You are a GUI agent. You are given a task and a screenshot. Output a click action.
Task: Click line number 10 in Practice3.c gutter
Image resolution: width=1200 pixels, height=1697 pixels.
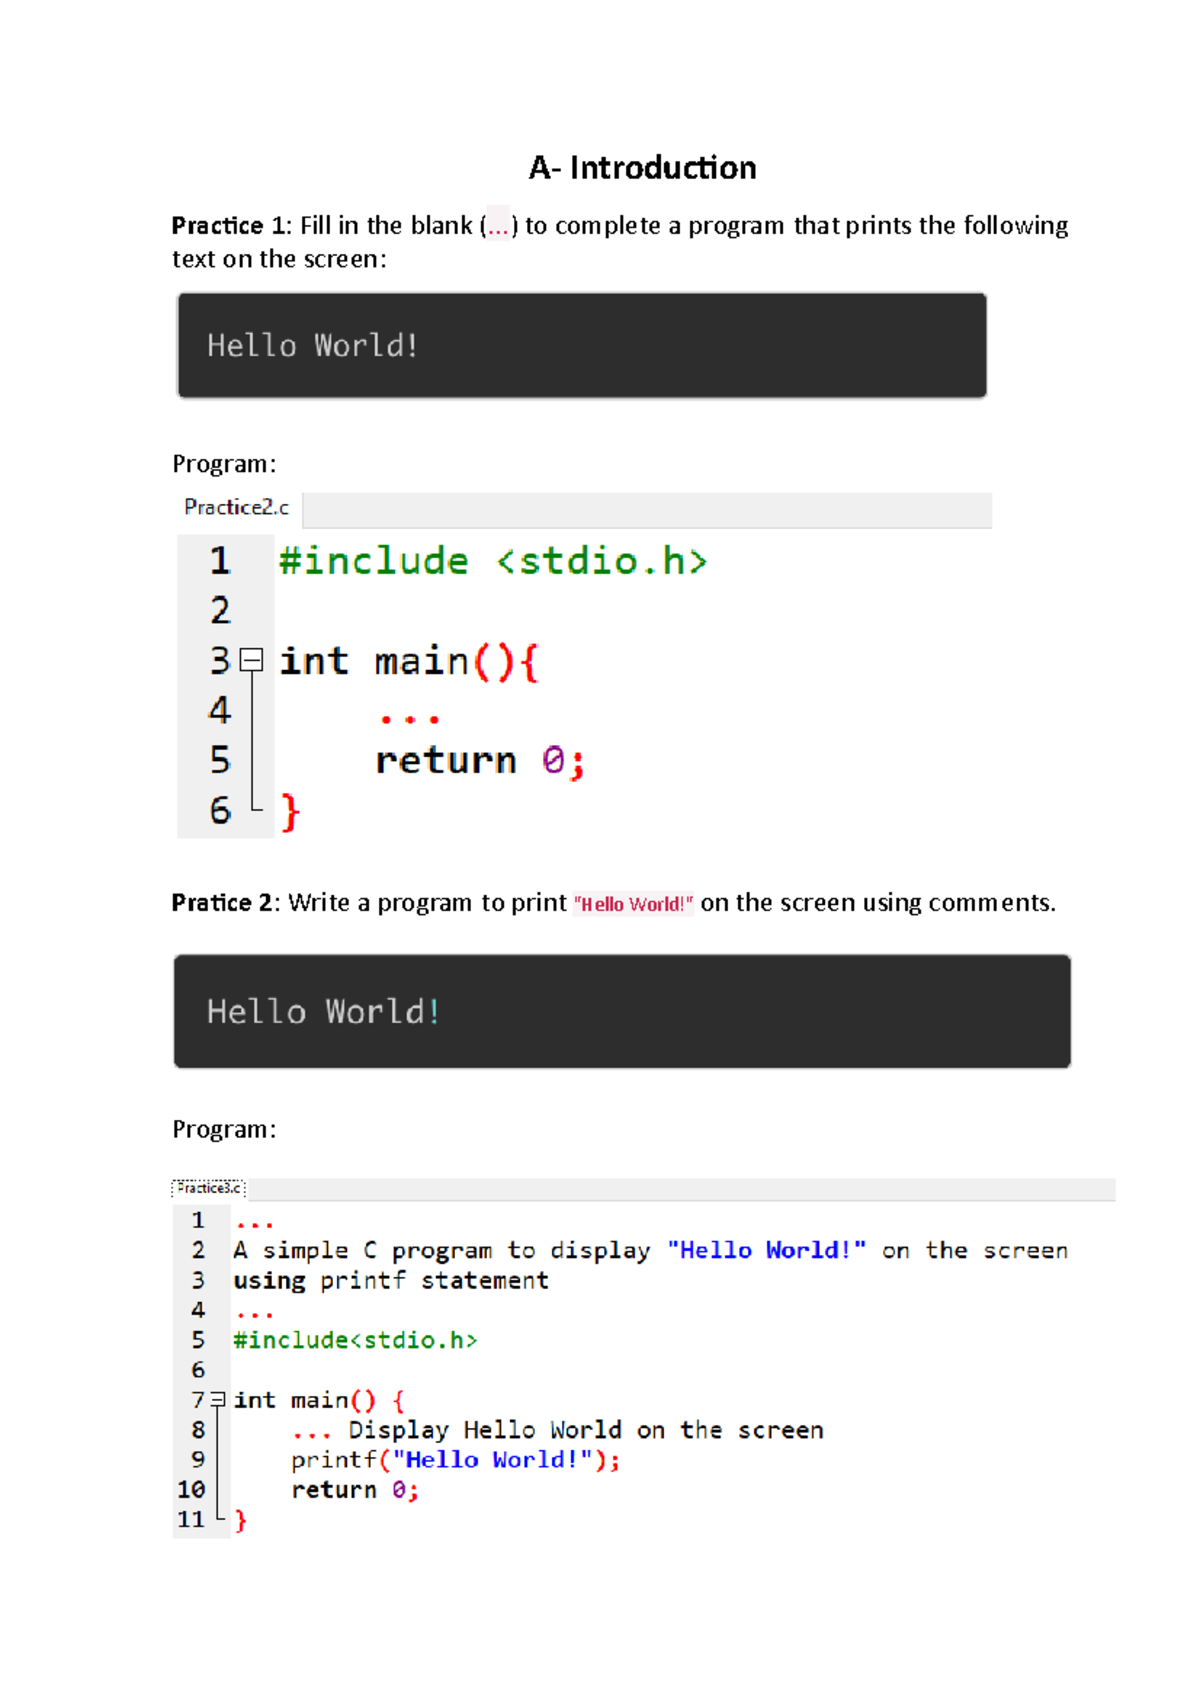[x=191, y=1490]
